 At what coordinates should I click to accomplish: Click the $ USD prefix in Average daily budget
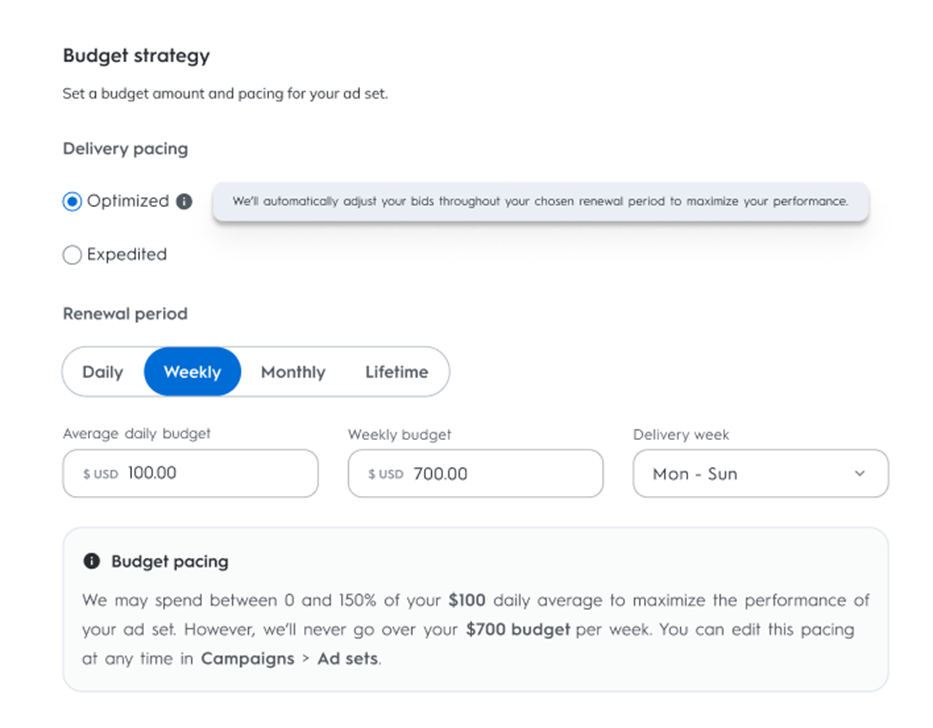pos(100,474)
